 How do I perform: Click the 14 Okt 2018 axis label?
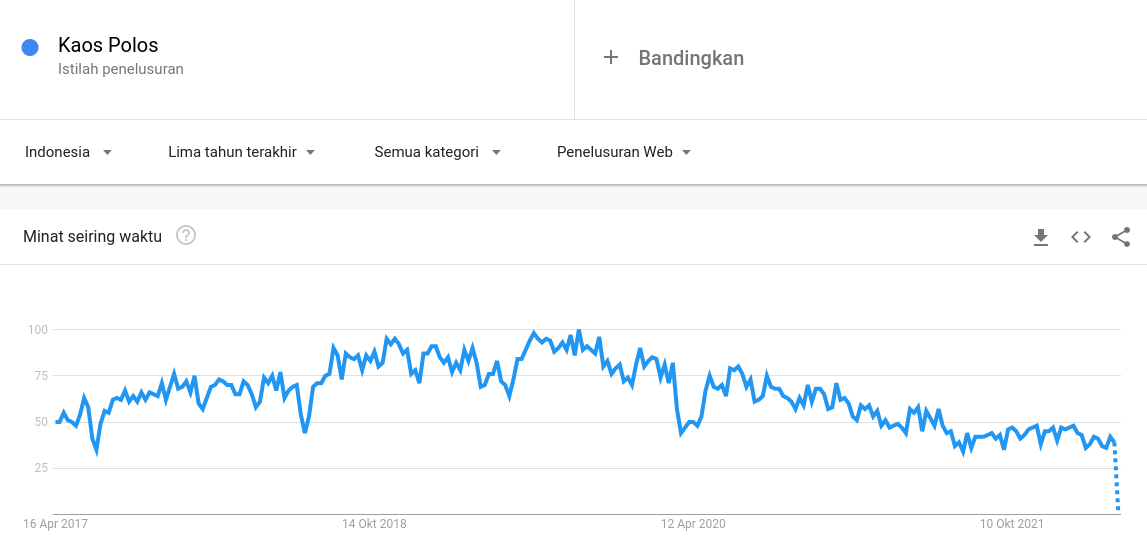tap(375, 524)
